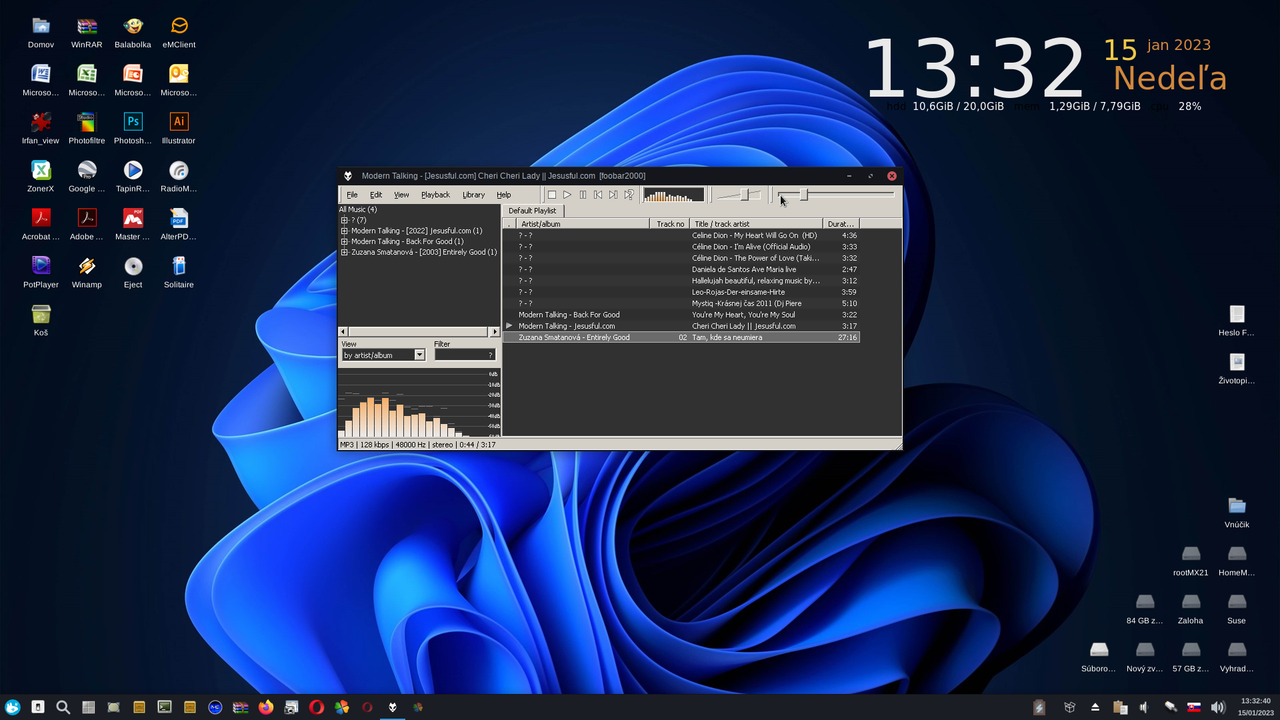The width and height of the screenshot is (1280, 720).
Task: Open the PotPlayer desktop shortcut
Action: coord(41,266)
